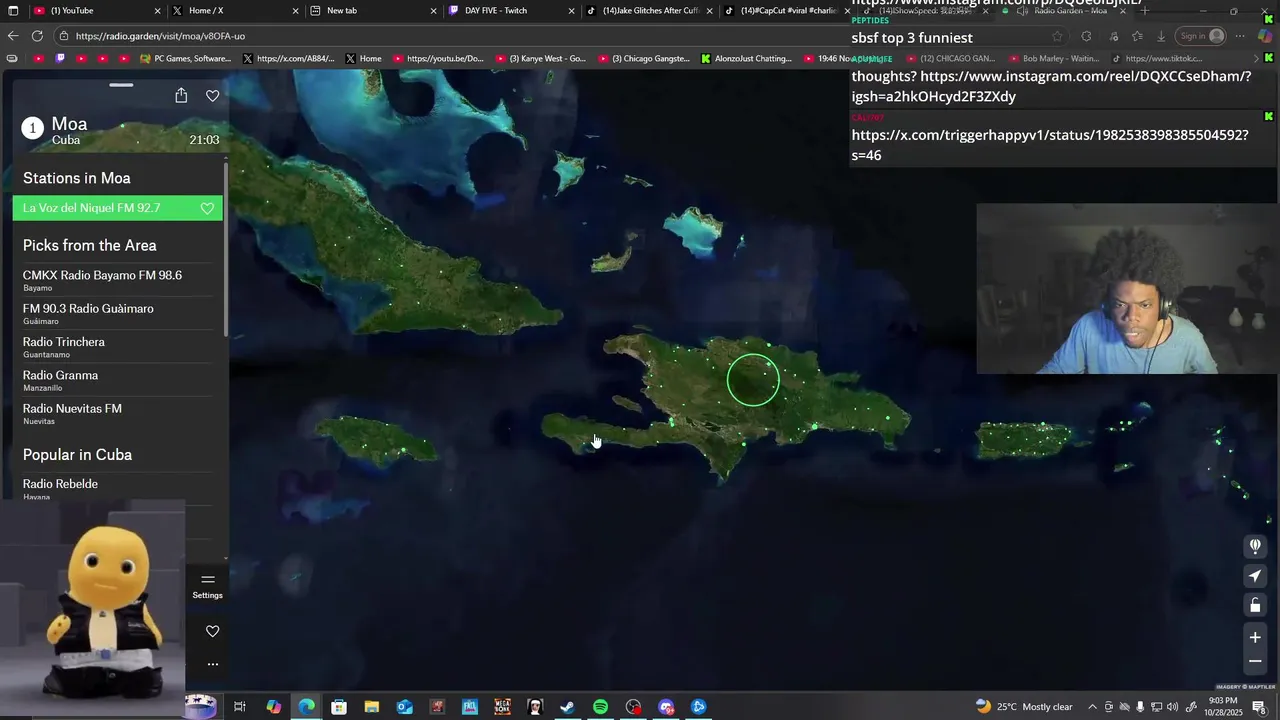Viewport: 1280px width, 720px height.
Task: Open Favorites heart icon below Settings
Action: (212, 631)
